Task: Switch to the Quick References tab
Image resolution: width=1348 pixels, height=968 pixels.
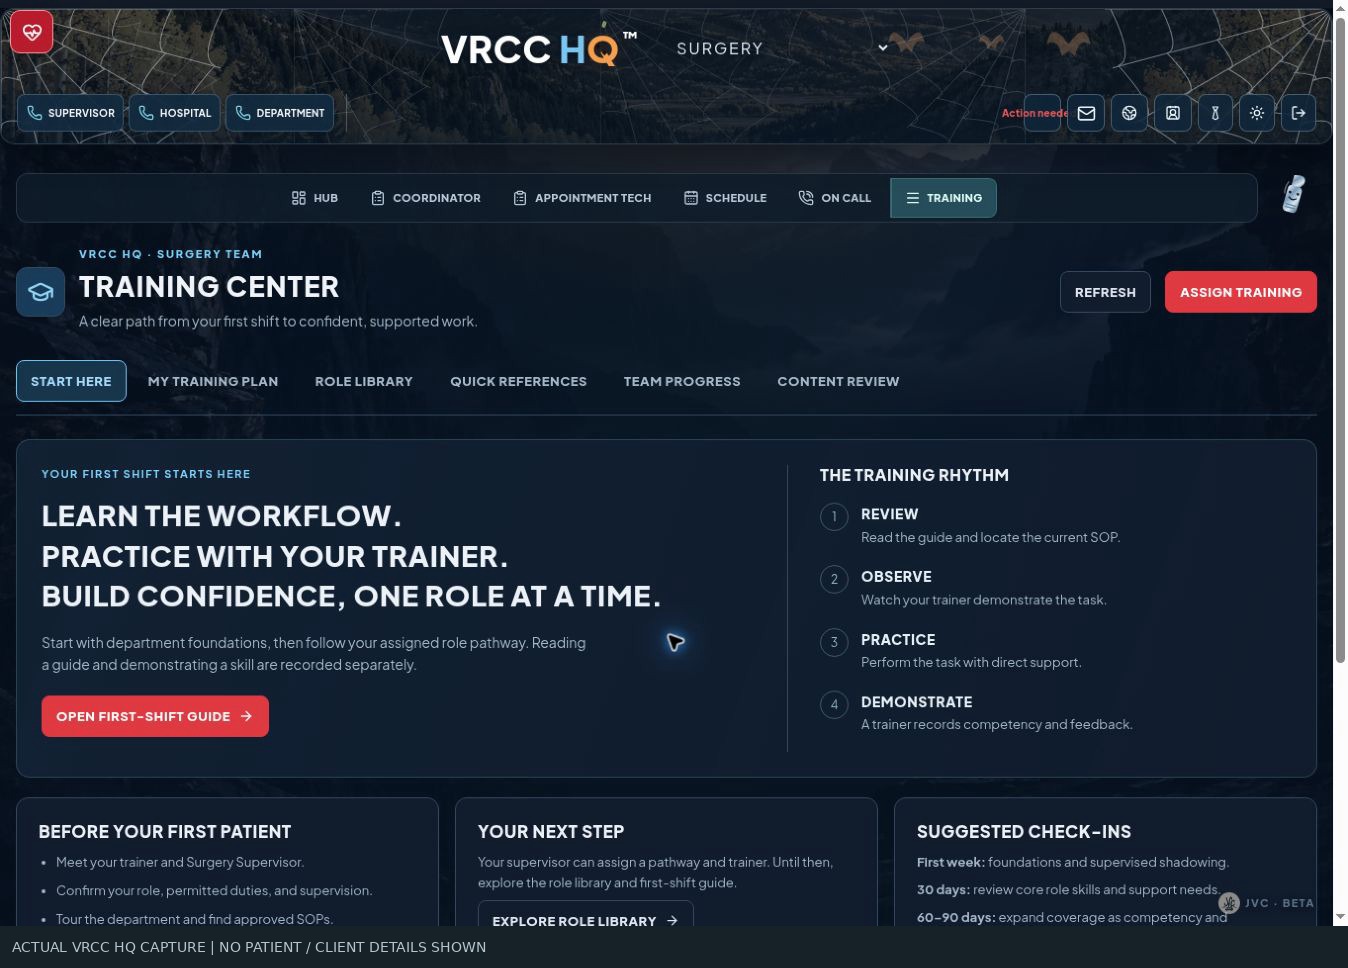Action: (x=518, y=381)
